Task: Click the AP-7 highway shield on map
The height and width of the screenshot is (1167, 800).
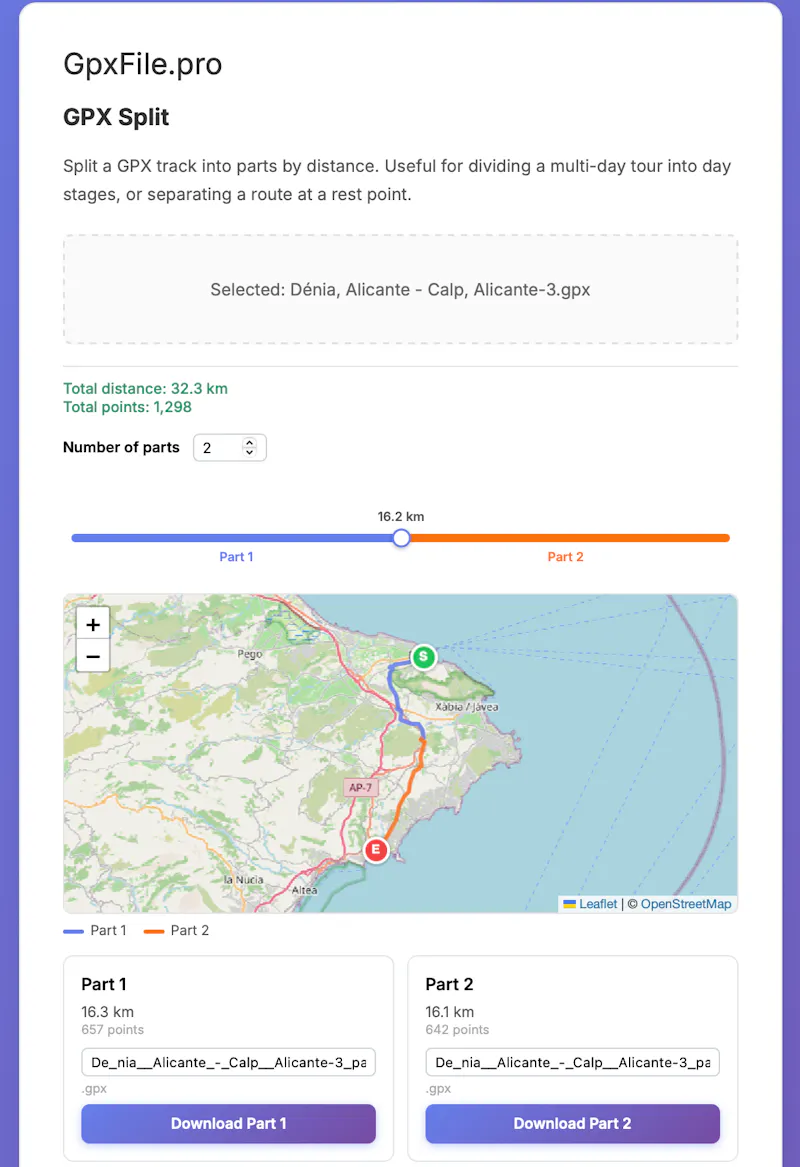Action: coord(361,787)
